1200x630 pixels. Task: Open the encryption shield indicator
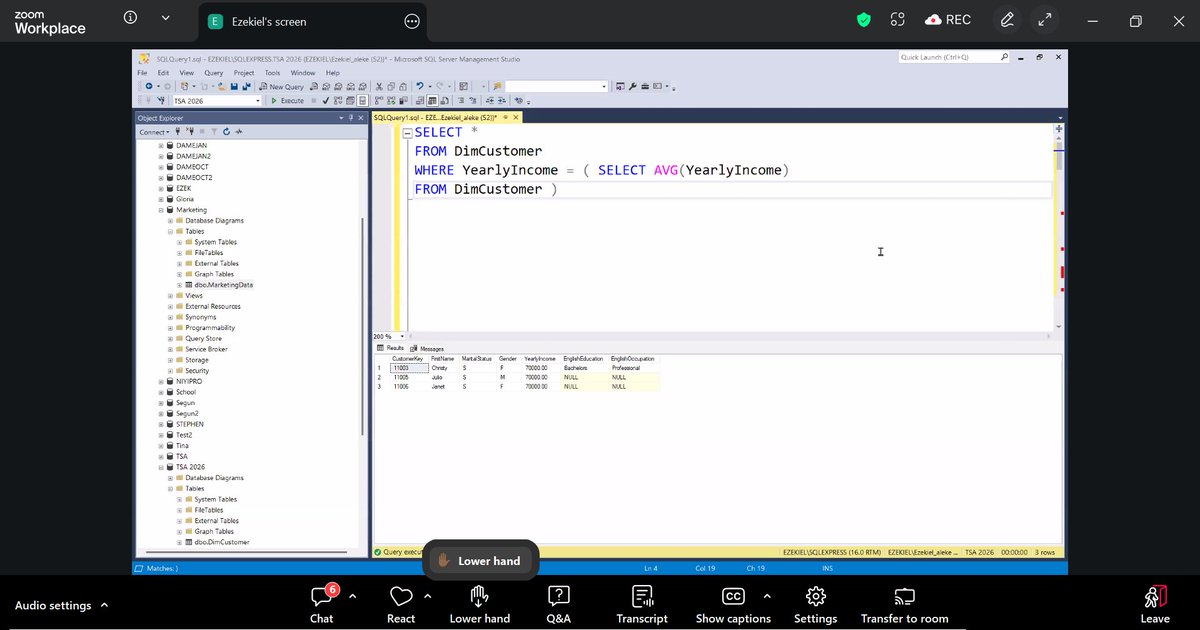(x=864, y=20)
